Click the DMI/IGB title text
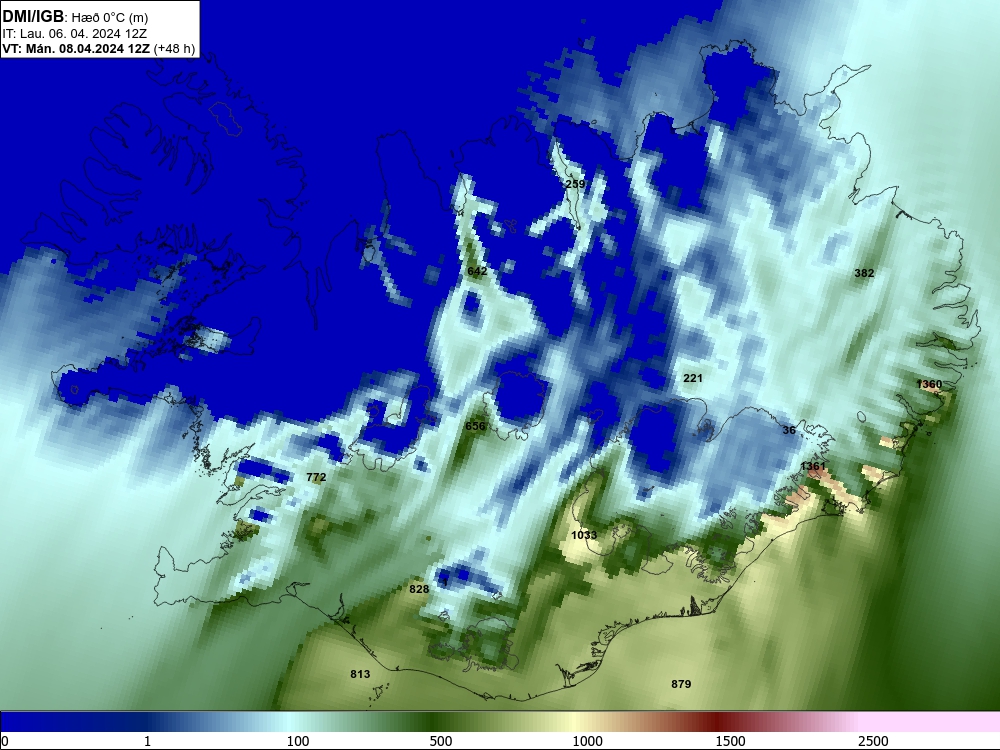The height and width of the screenshot is (750, 1000). click(x=33, y=16)
